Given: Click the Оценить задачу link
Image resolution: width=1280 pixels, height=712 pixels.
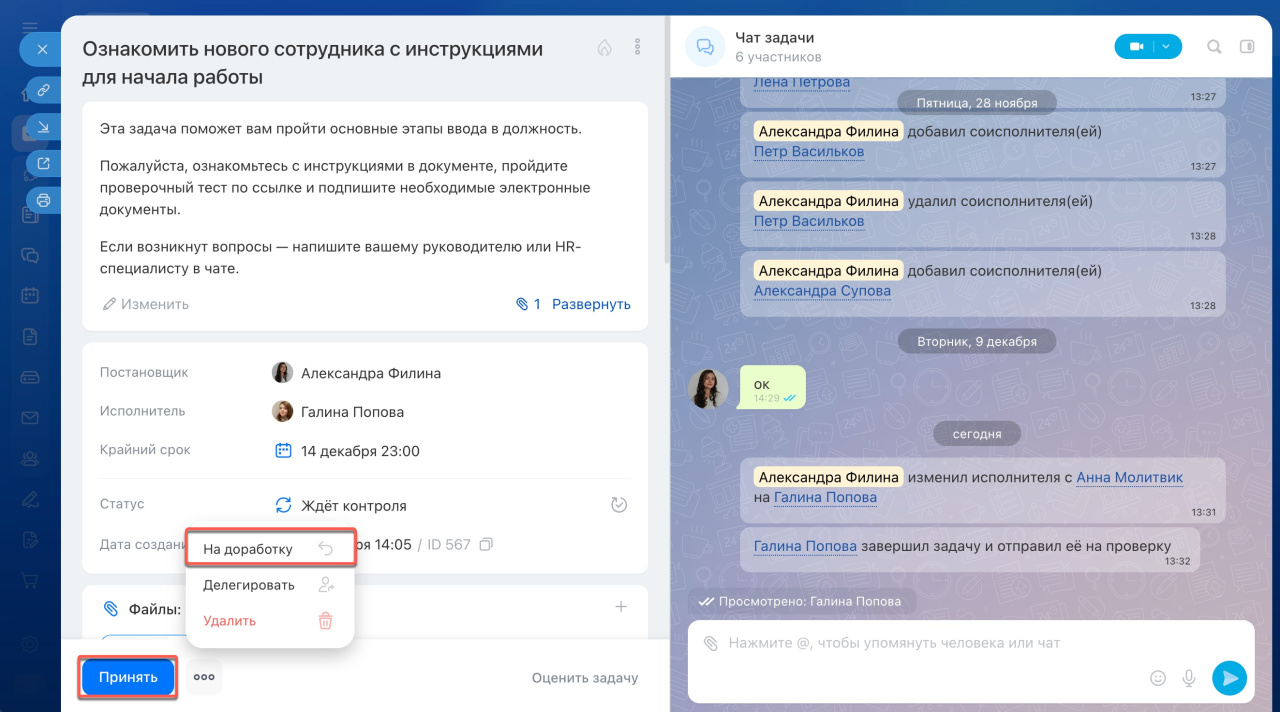Looking at the screenshot, I should click(x=584, y=678).
